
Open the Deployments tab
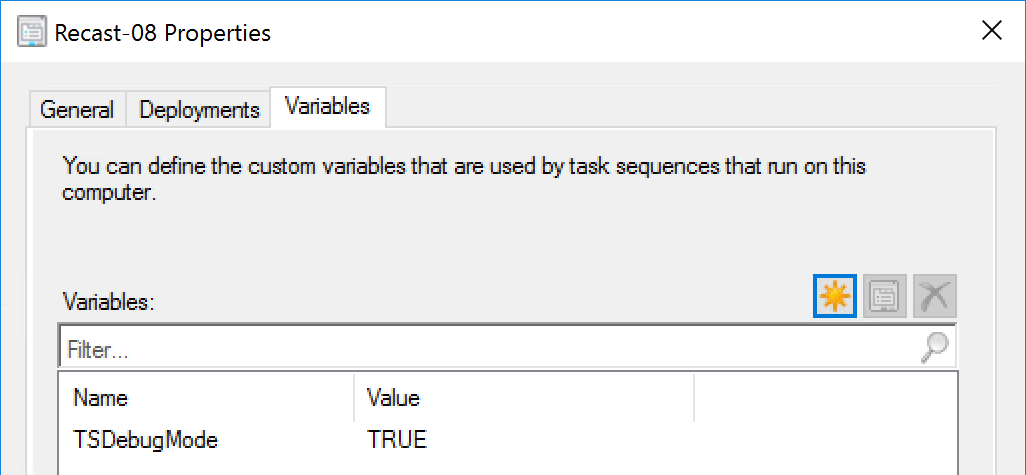point(199,110)
